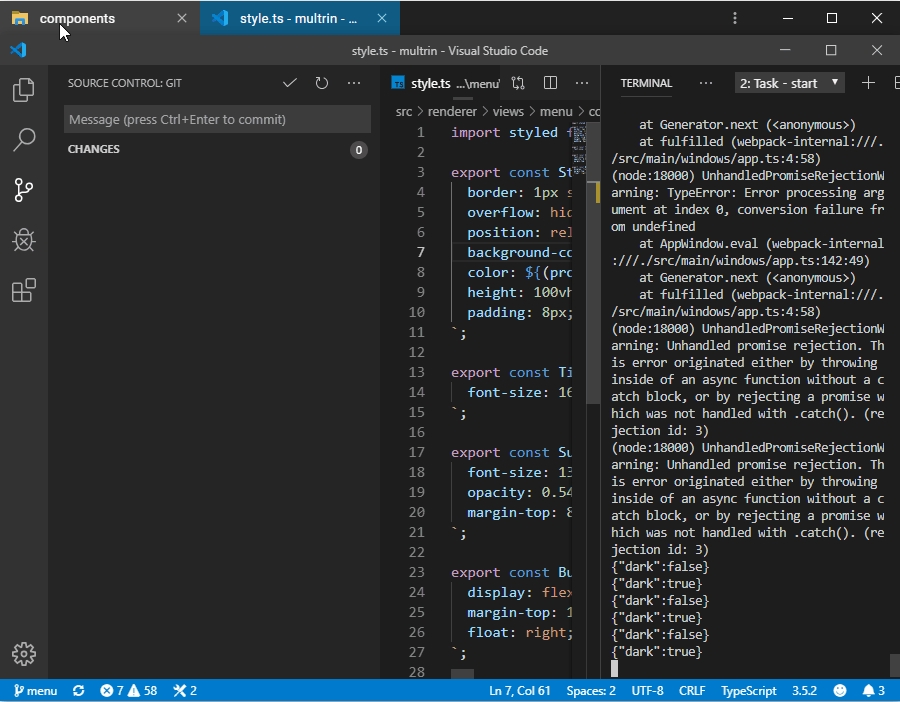Open the Search view in activity bar
The image size is (900, 702).
pos(24,140)
